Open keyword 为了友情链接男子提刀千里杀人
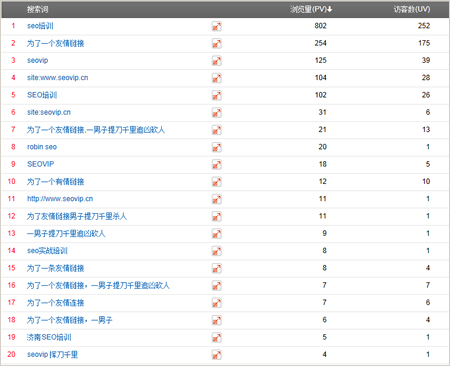Viewport: 450px width, 366px height. point(77,216)
